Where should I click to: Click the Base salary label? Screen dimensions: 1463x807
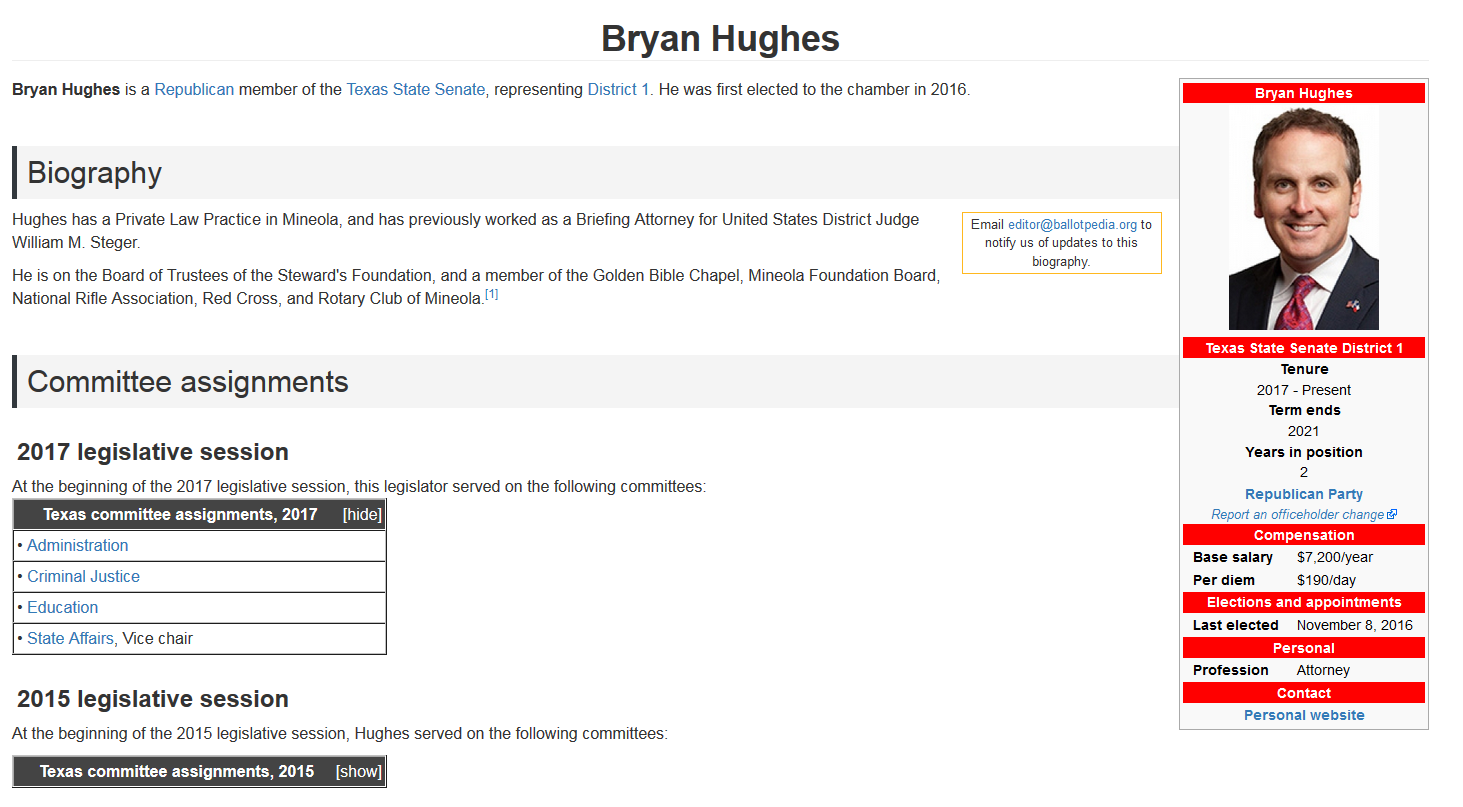point(1233,557)
